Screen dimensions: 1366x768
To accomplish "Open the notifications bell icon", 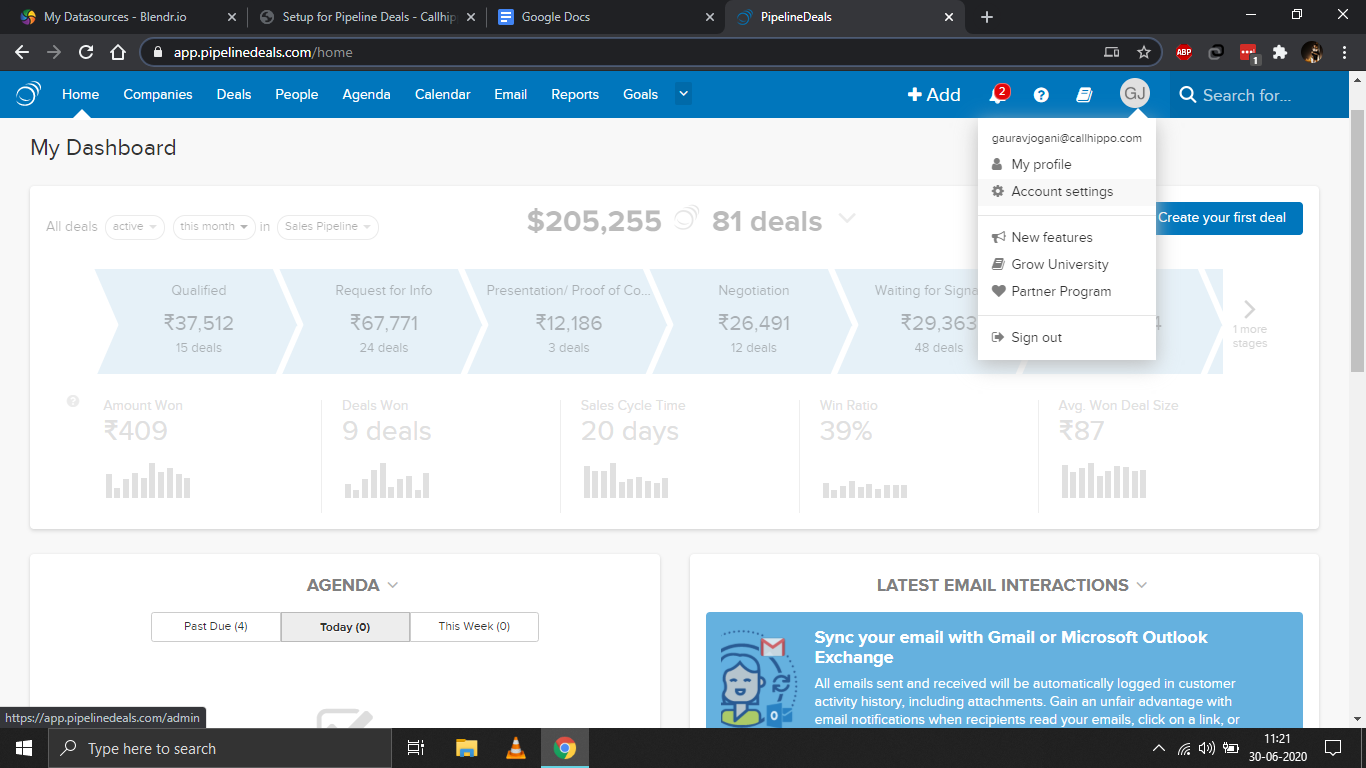I will pyautogui.click(x=997, y=95).
